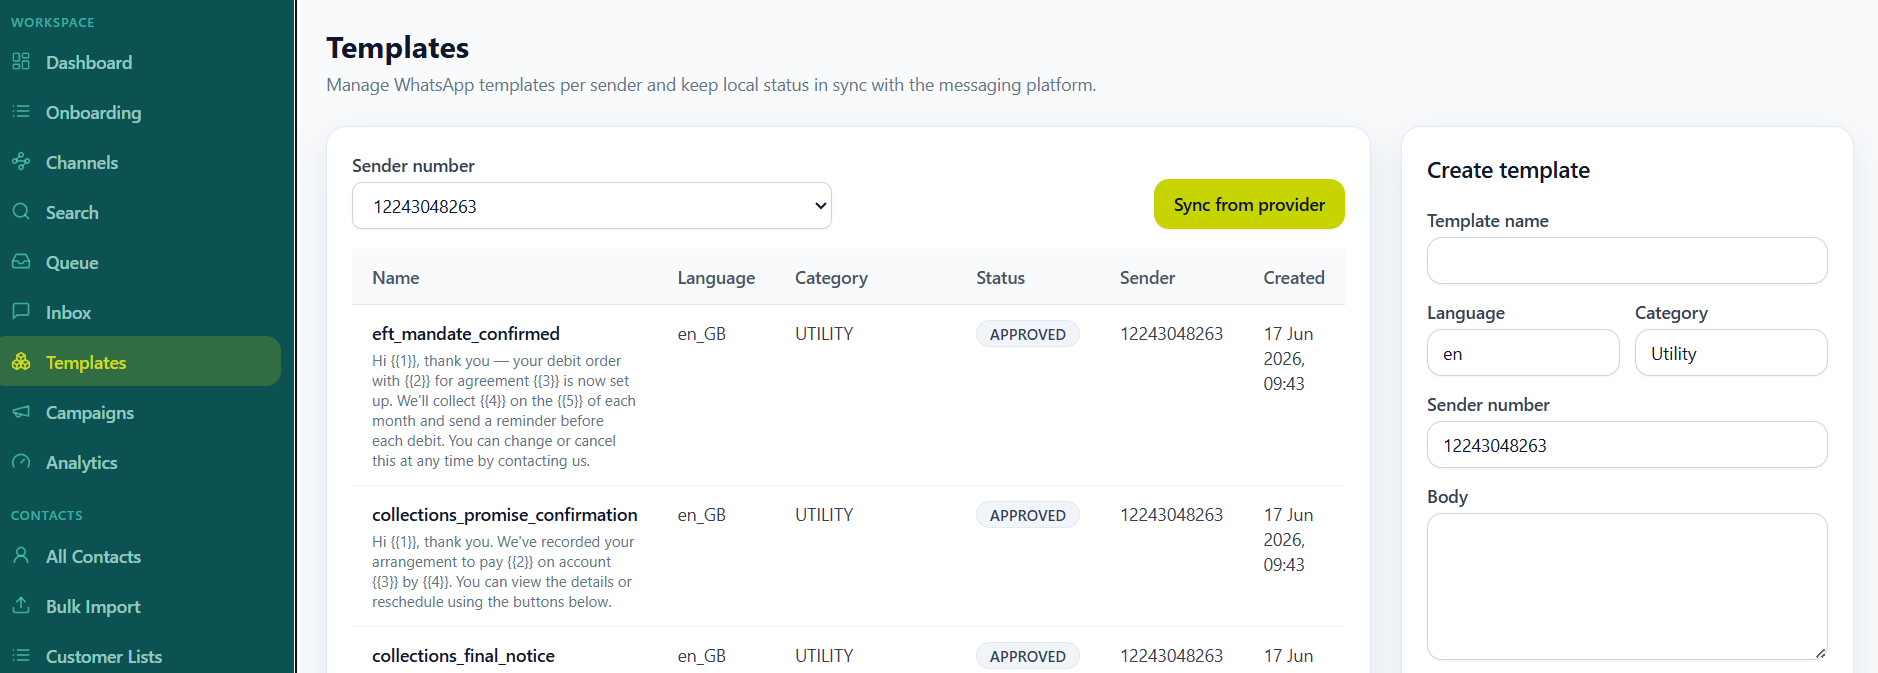Click Sync from provider button

coord(1249,204)
